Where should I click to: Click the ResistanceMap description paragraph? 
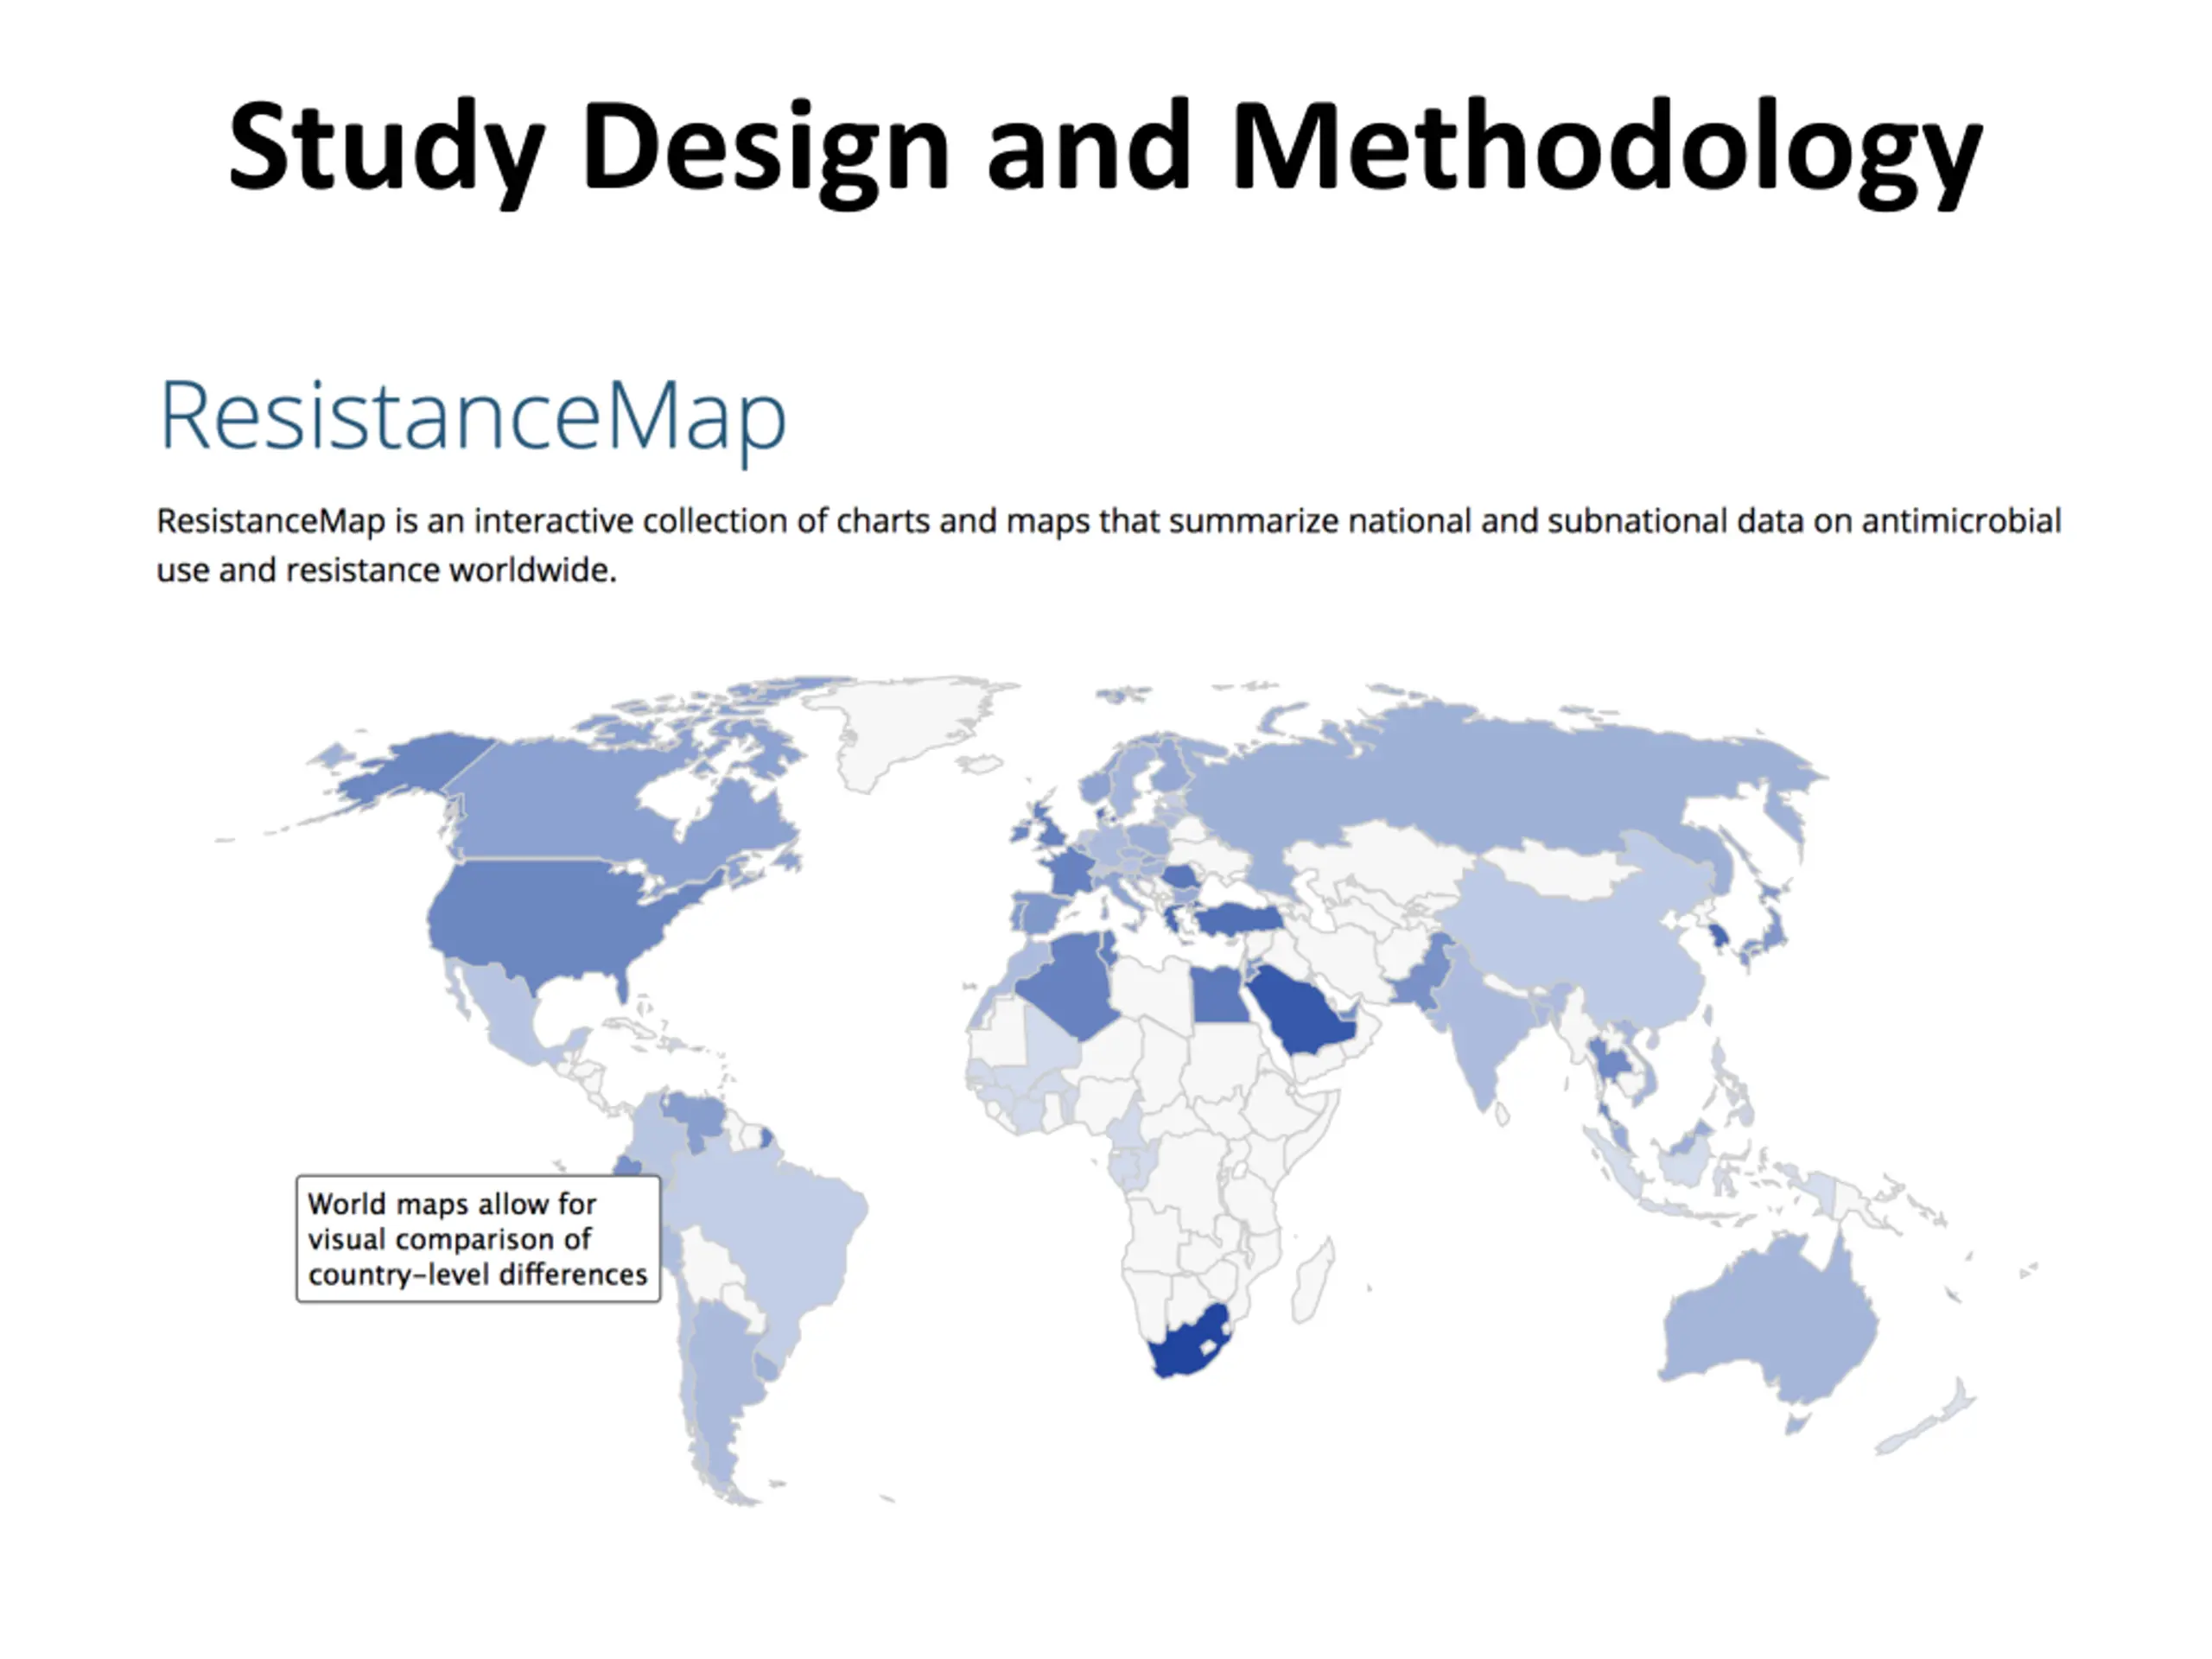coord(1108,545)
